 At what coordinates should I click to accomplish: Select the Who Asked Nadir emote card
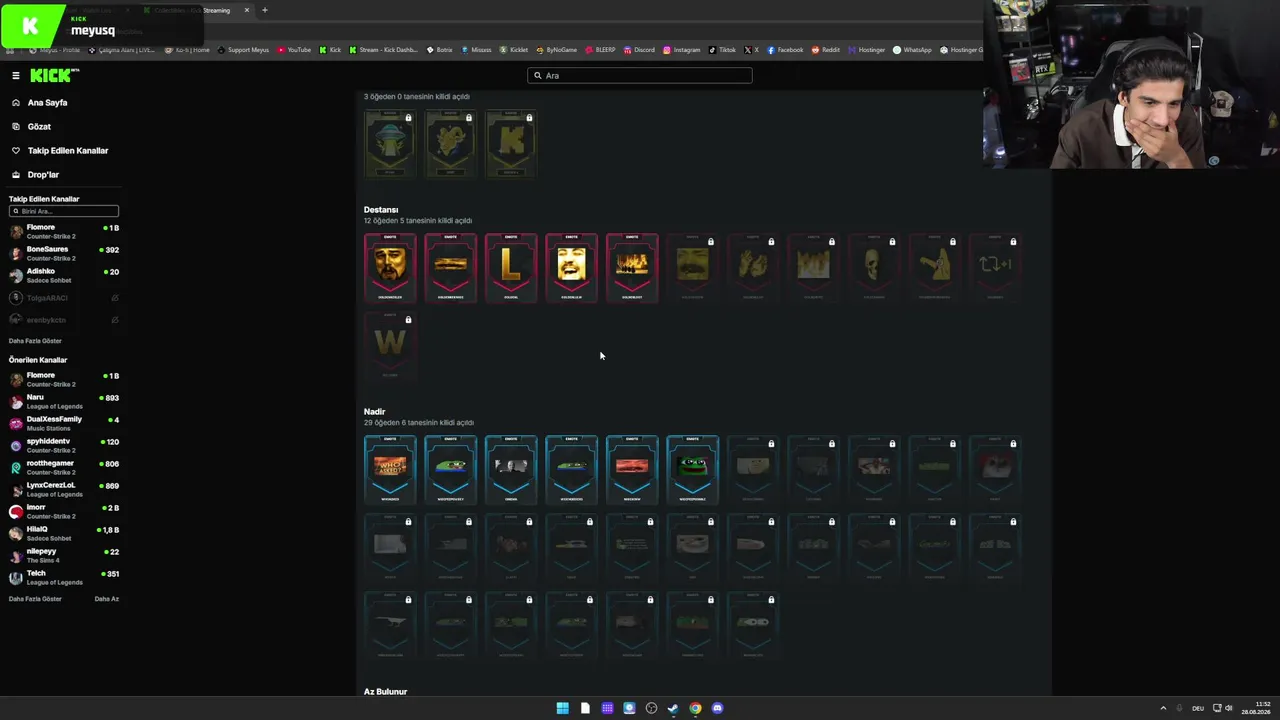390,469
